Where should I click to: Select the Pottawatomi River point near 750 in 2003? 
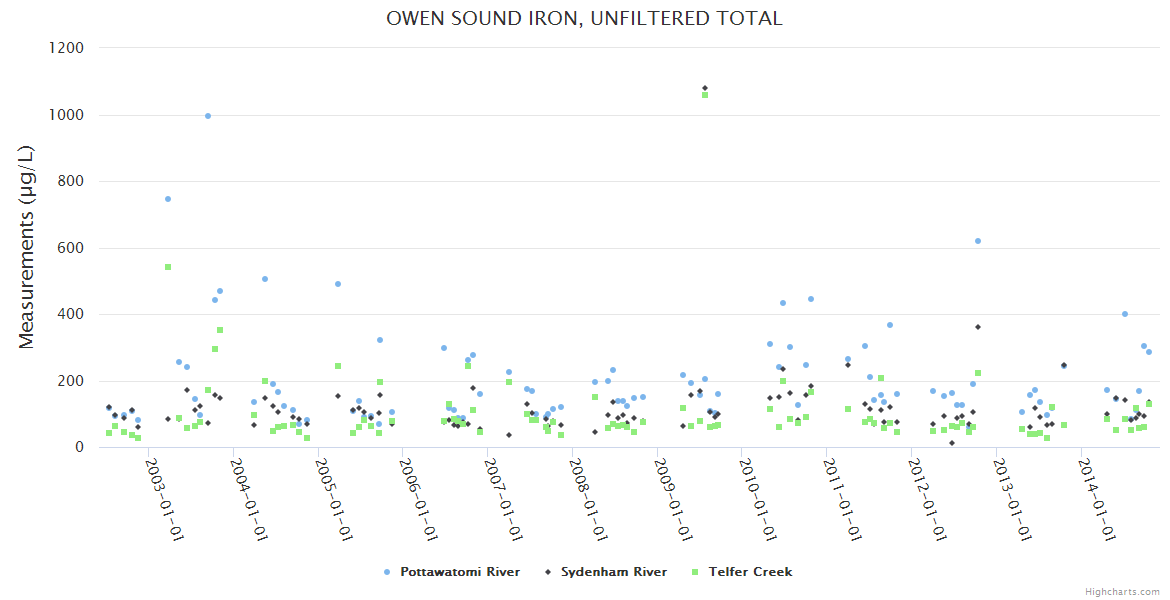point(168,199)
